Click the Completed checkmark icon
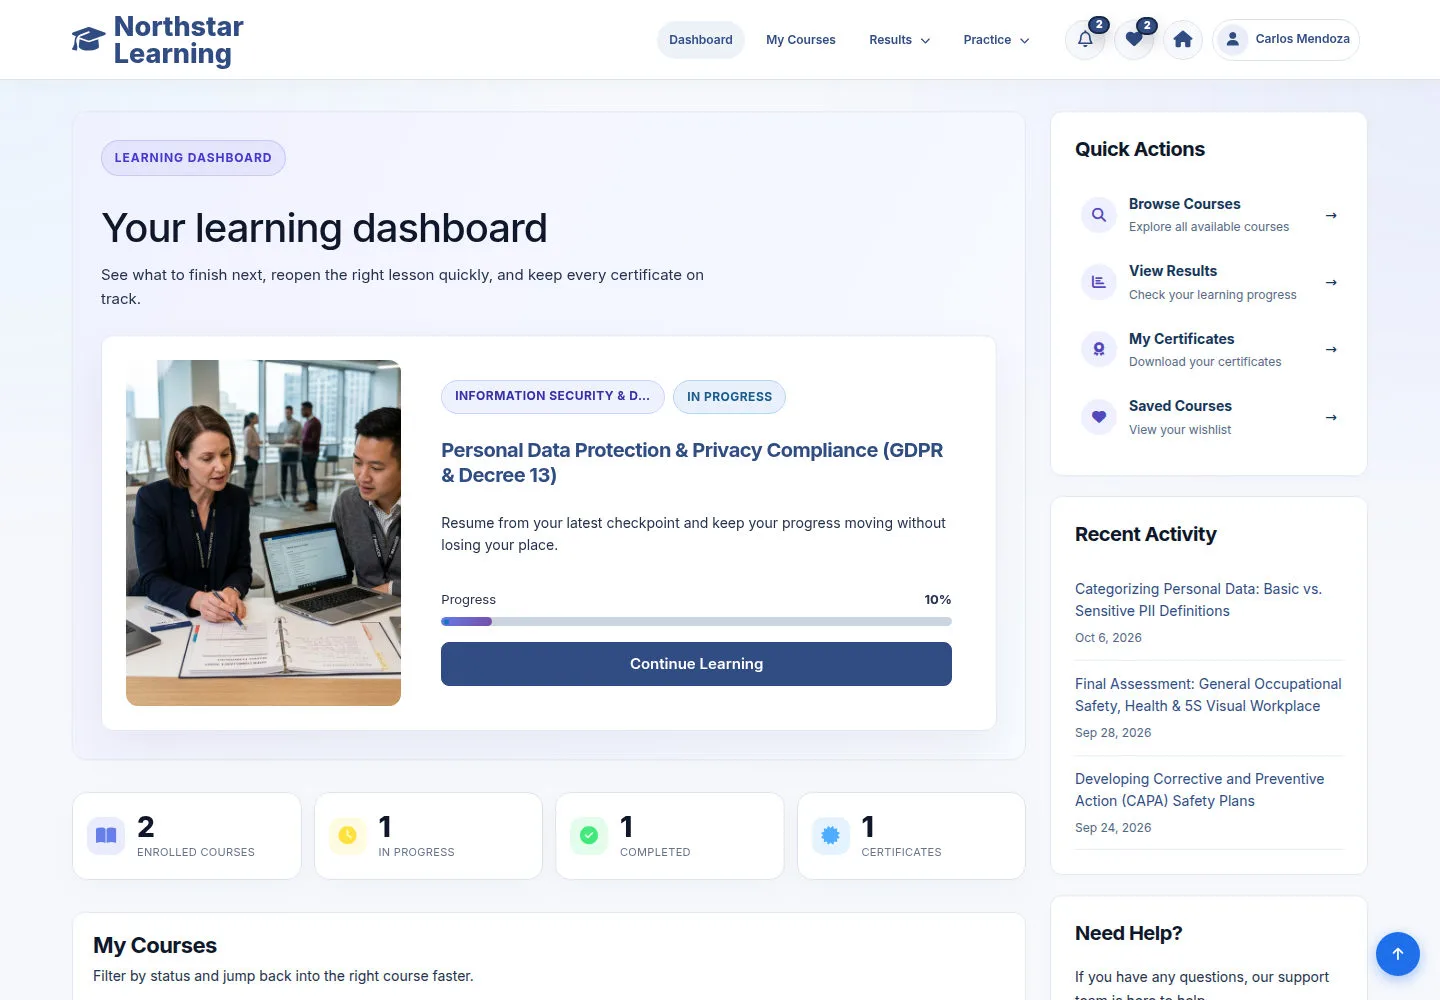Screen dimensions: 1440x1000 coord(589,836)
